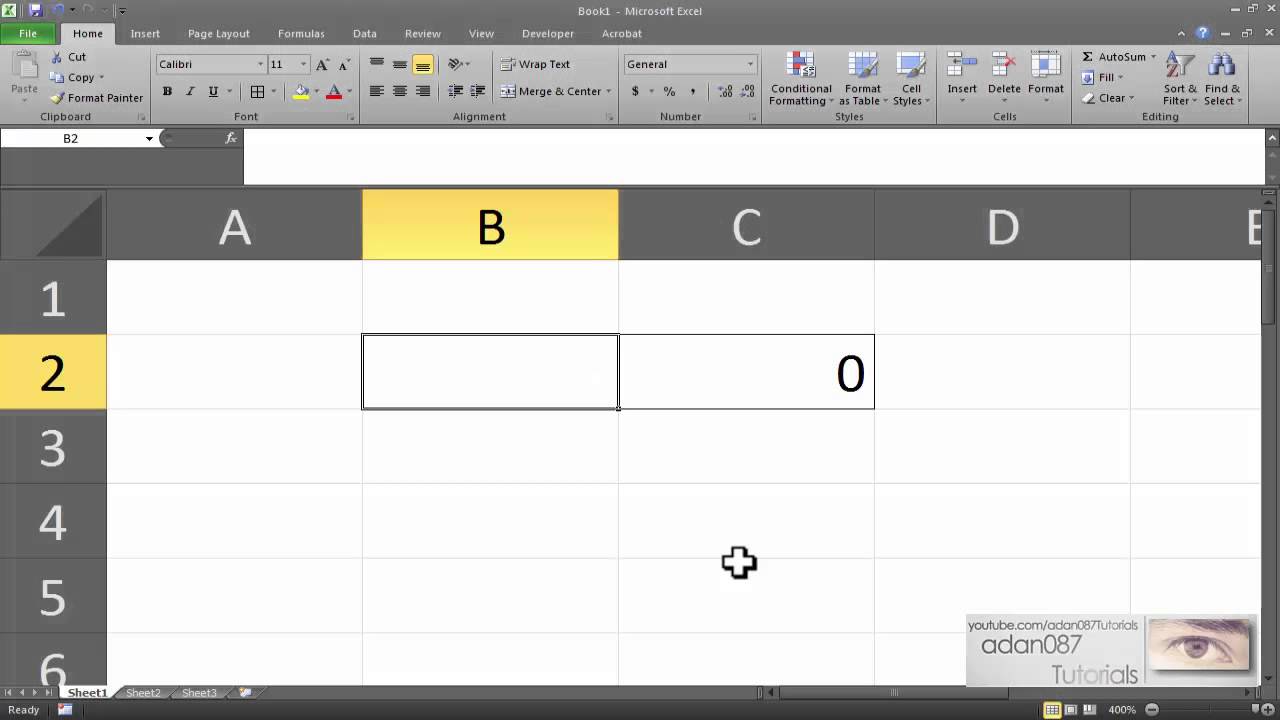Screen dimensions: 1280x720
Task: Click the Conditional Formatting icon
Action: point(801,66)
